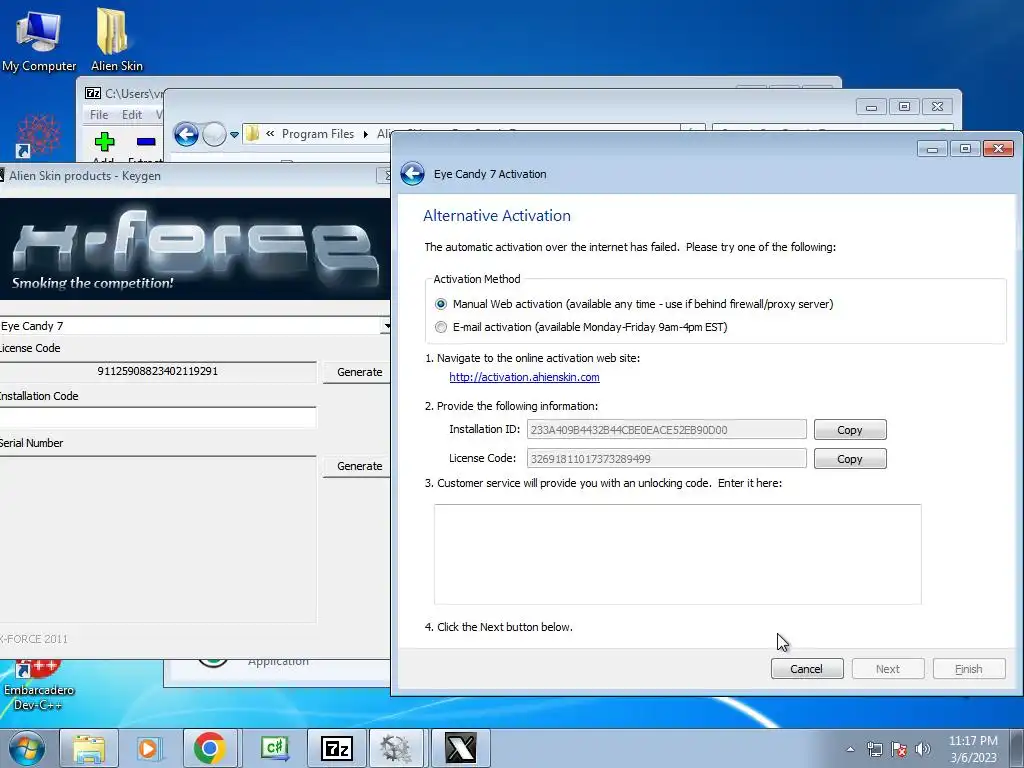
Task: Click Generate beside the Serial Number area
Action: click(359, 466)
